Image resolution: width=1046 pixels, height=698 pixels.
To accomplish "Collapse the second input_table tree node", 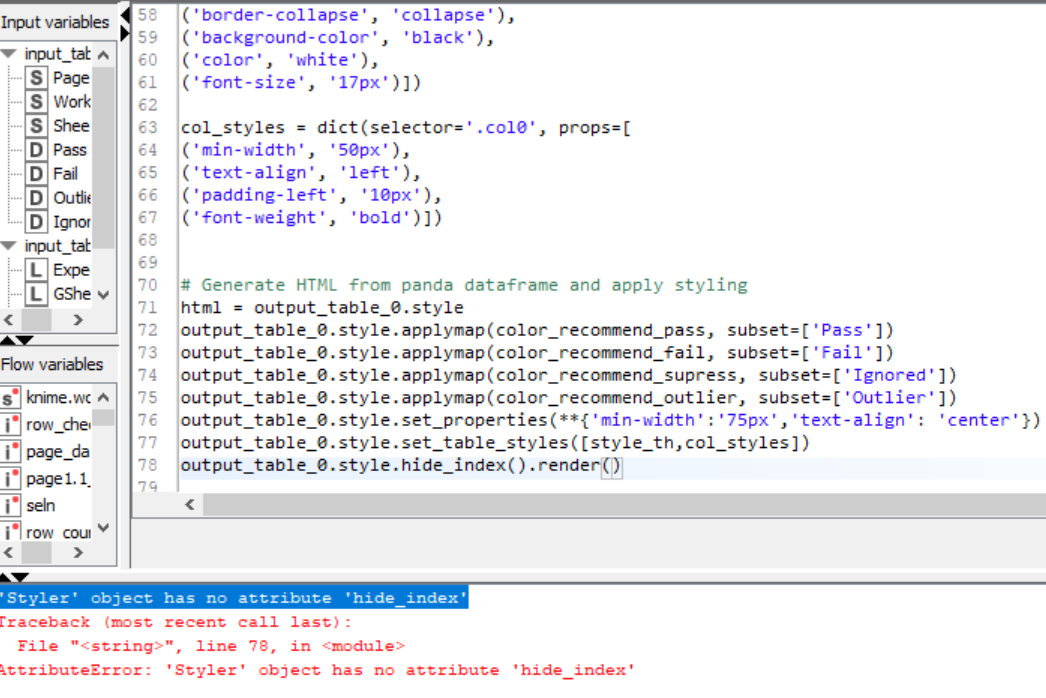I will pos(9,246).
